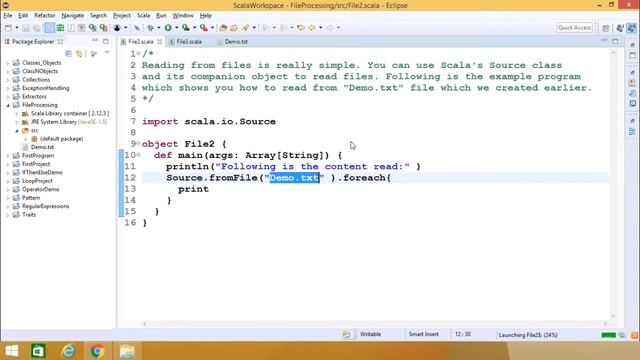640x360 pixels.
Task: Click the Launching File2 progress bar
Action: pyautogui.click(x=609, y=335)
